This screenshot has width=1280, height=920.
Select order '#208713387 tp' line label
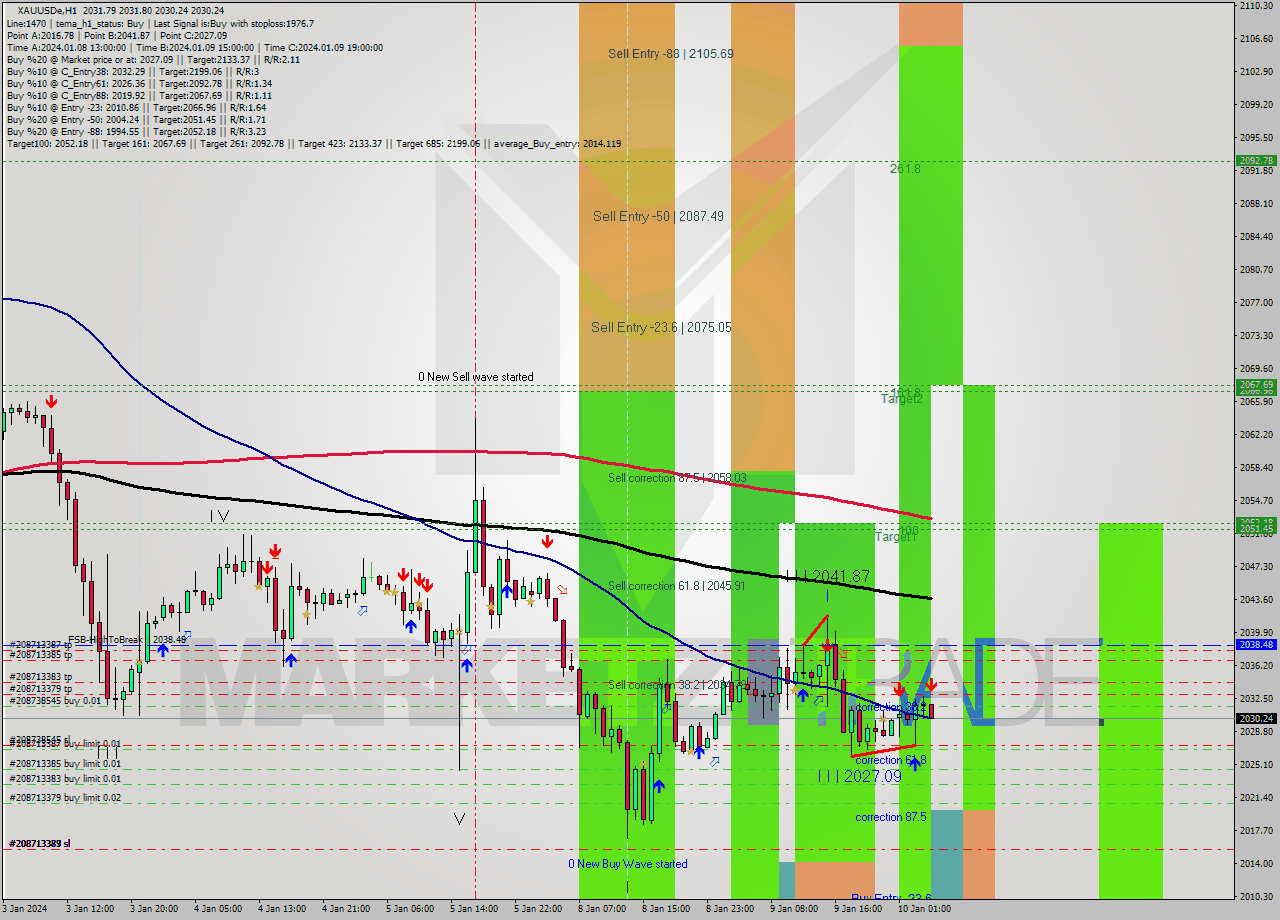click(x=40, y=645)
